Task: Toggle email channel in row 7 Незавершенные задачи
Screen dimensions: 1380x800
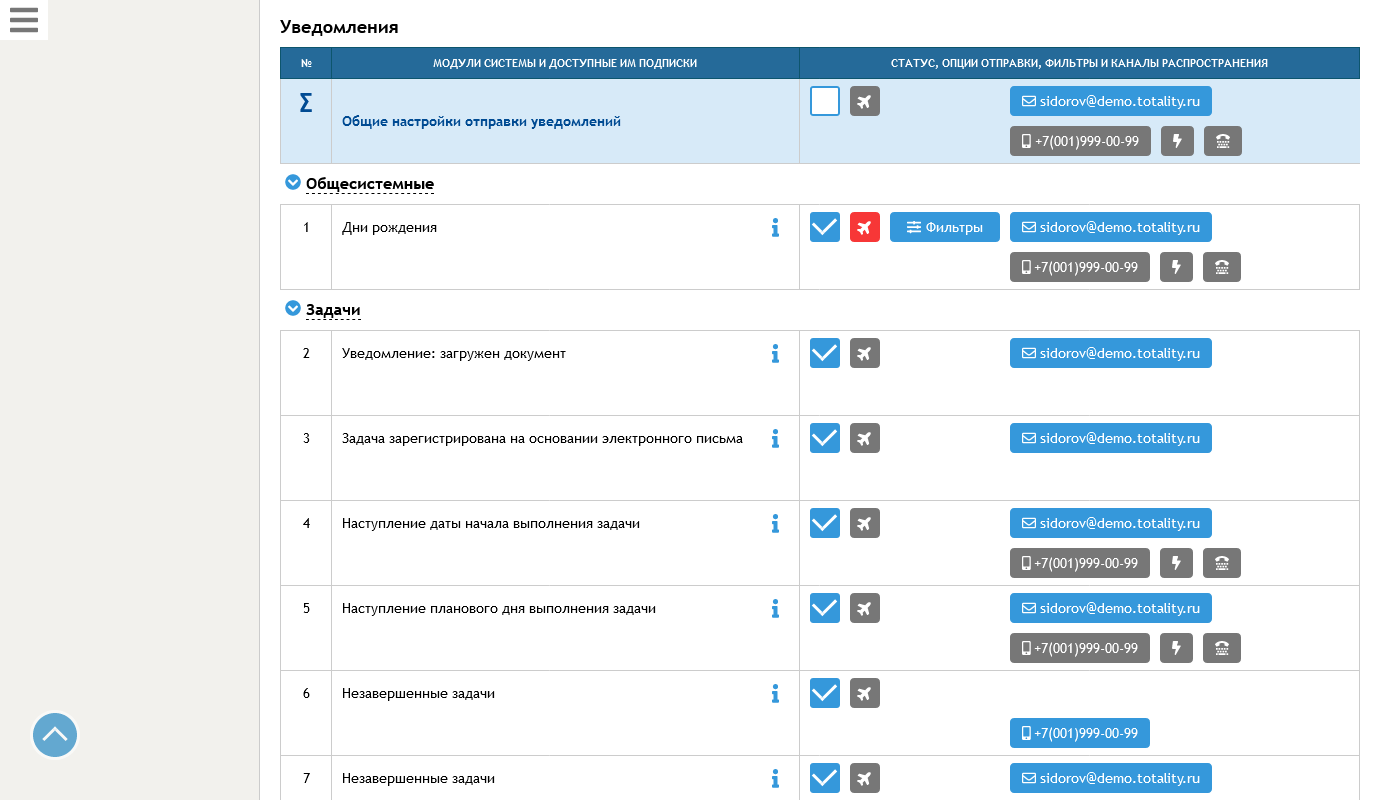Action: click(x=1111, y=778)
